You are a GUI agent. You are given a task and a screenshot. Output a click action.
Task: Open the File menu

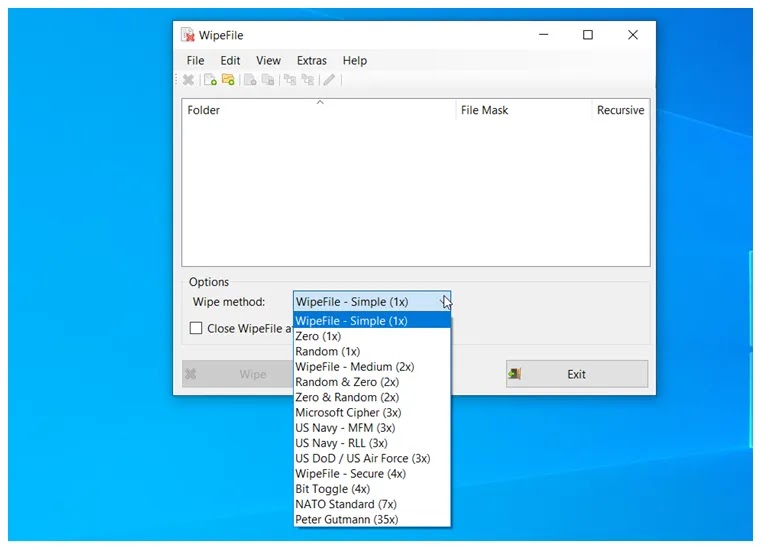click(x=195, y=61)
